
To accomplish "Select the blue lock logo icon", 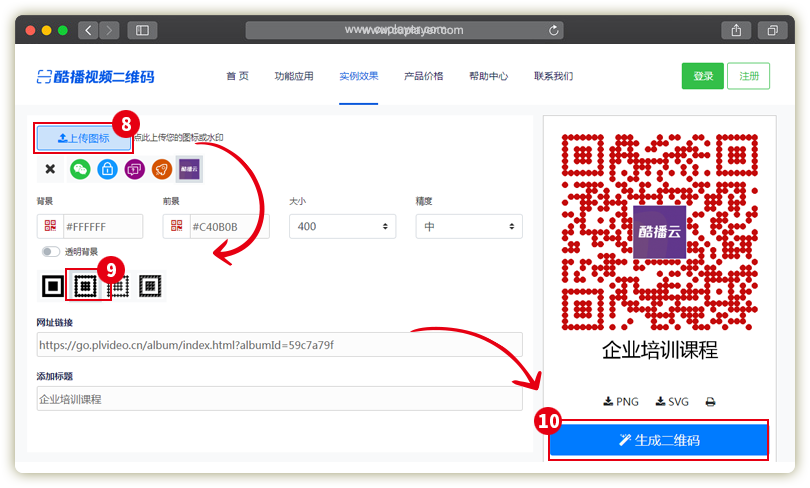I will [107, 170].
